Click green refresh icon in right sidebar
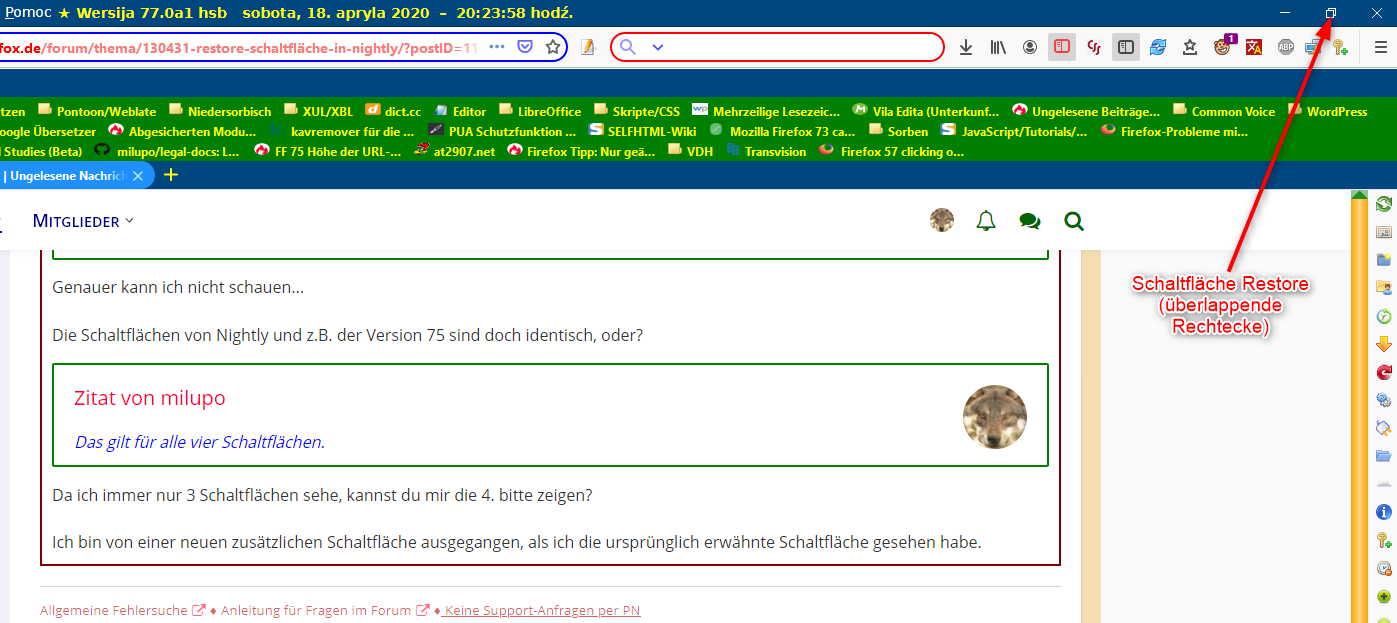Viewport: 1397px width, 623px height. pos(1384,204)
